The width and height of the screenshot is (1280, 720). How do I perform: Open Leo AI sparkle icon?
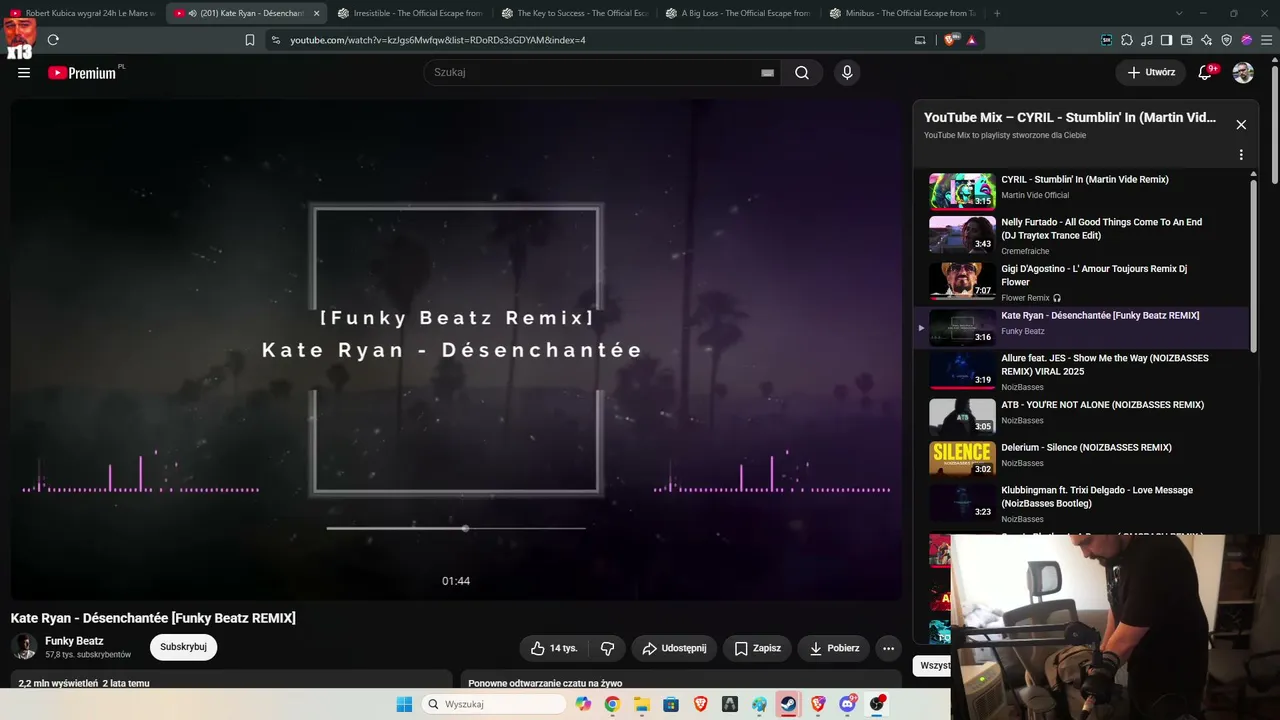pos(1207,40)
